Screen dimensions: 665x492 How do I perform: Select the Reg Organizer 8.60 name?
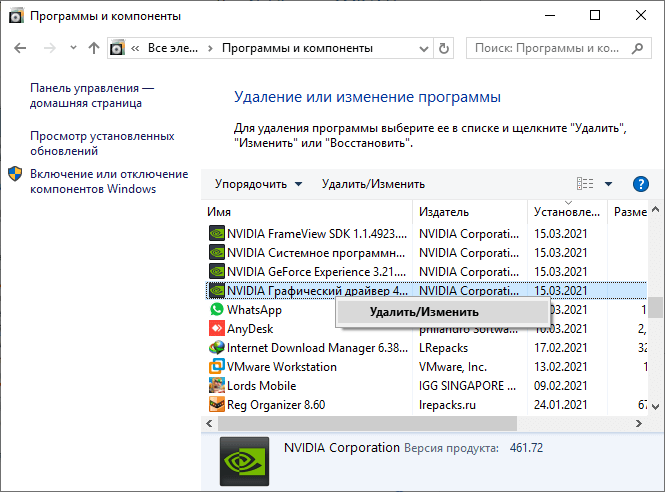(276, 405)
